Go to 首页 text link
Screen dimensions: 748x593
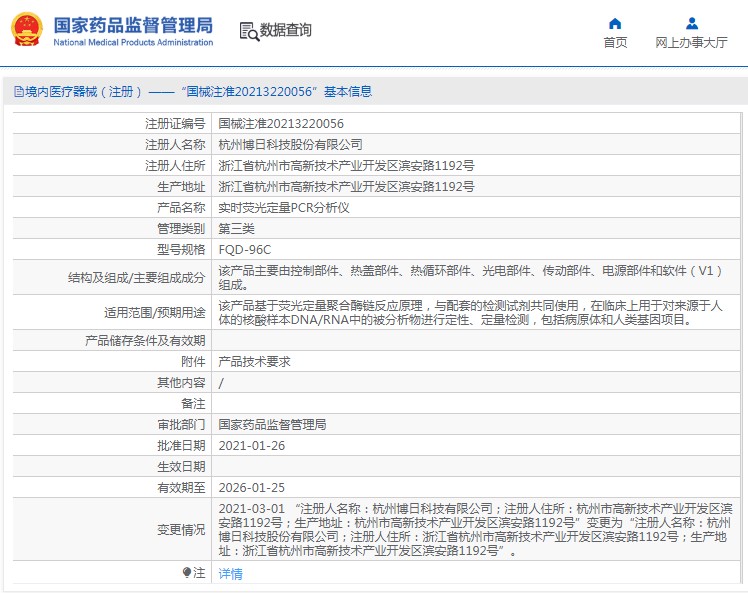pyautogui.click(x=615, y=42)
